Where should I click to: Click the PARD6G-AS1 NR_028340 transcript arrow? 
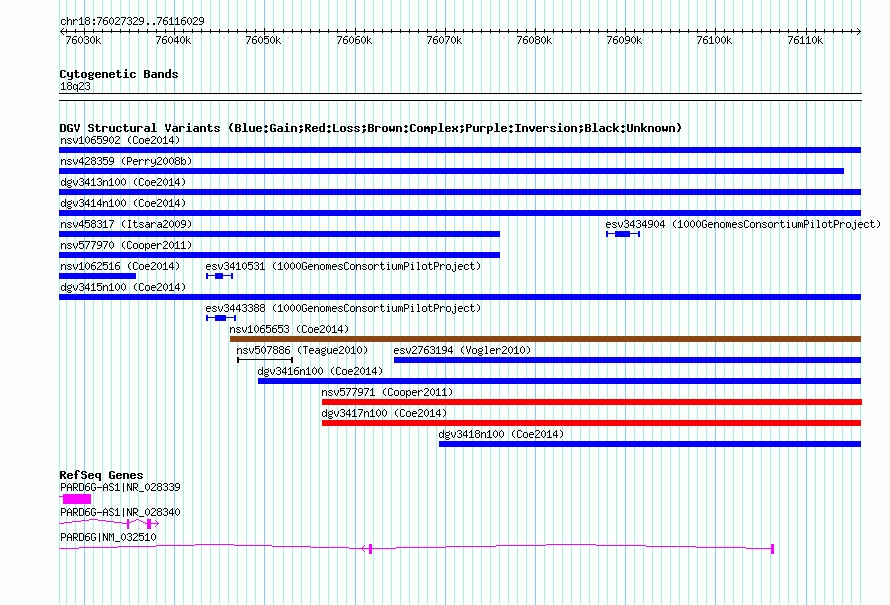pos(109,523)
